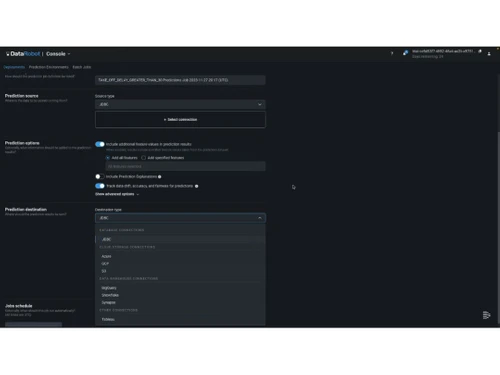Select Snowflake from the destination list
This screenshot has height=375, width=500.
(x=180, y=295)
